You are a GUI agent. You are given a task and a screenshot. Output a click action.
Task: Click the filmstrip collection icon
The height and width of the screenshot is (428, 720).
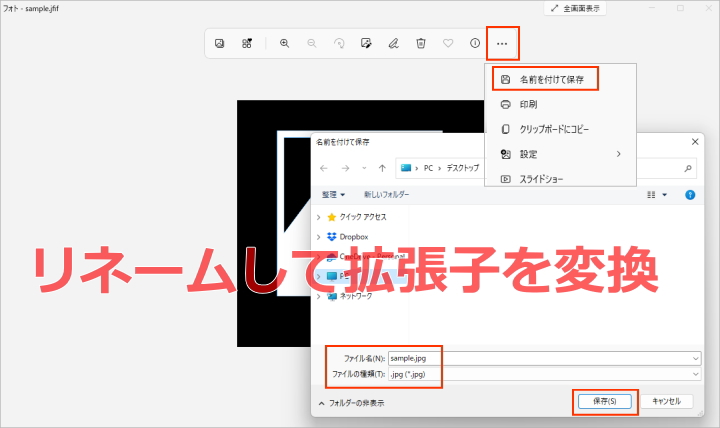[x=247, y=44]
